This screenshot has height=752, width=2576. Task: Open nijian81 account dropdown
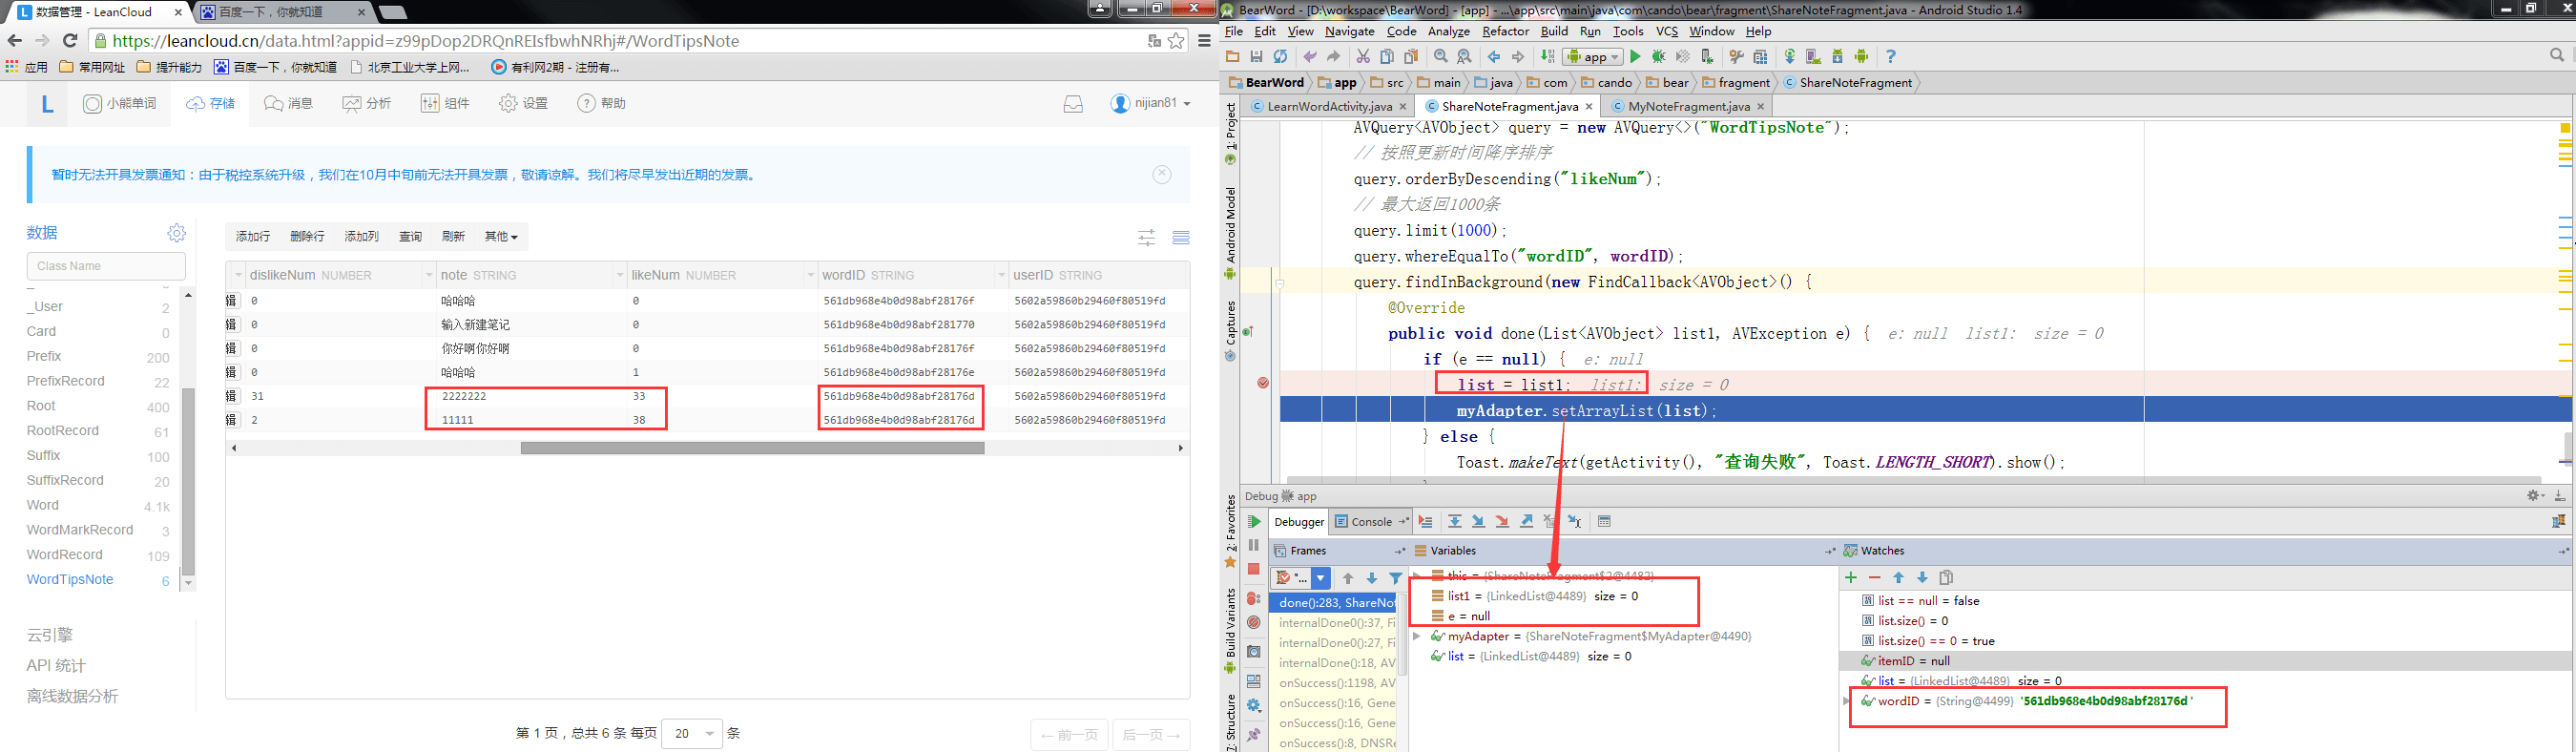pos(1151,104)
